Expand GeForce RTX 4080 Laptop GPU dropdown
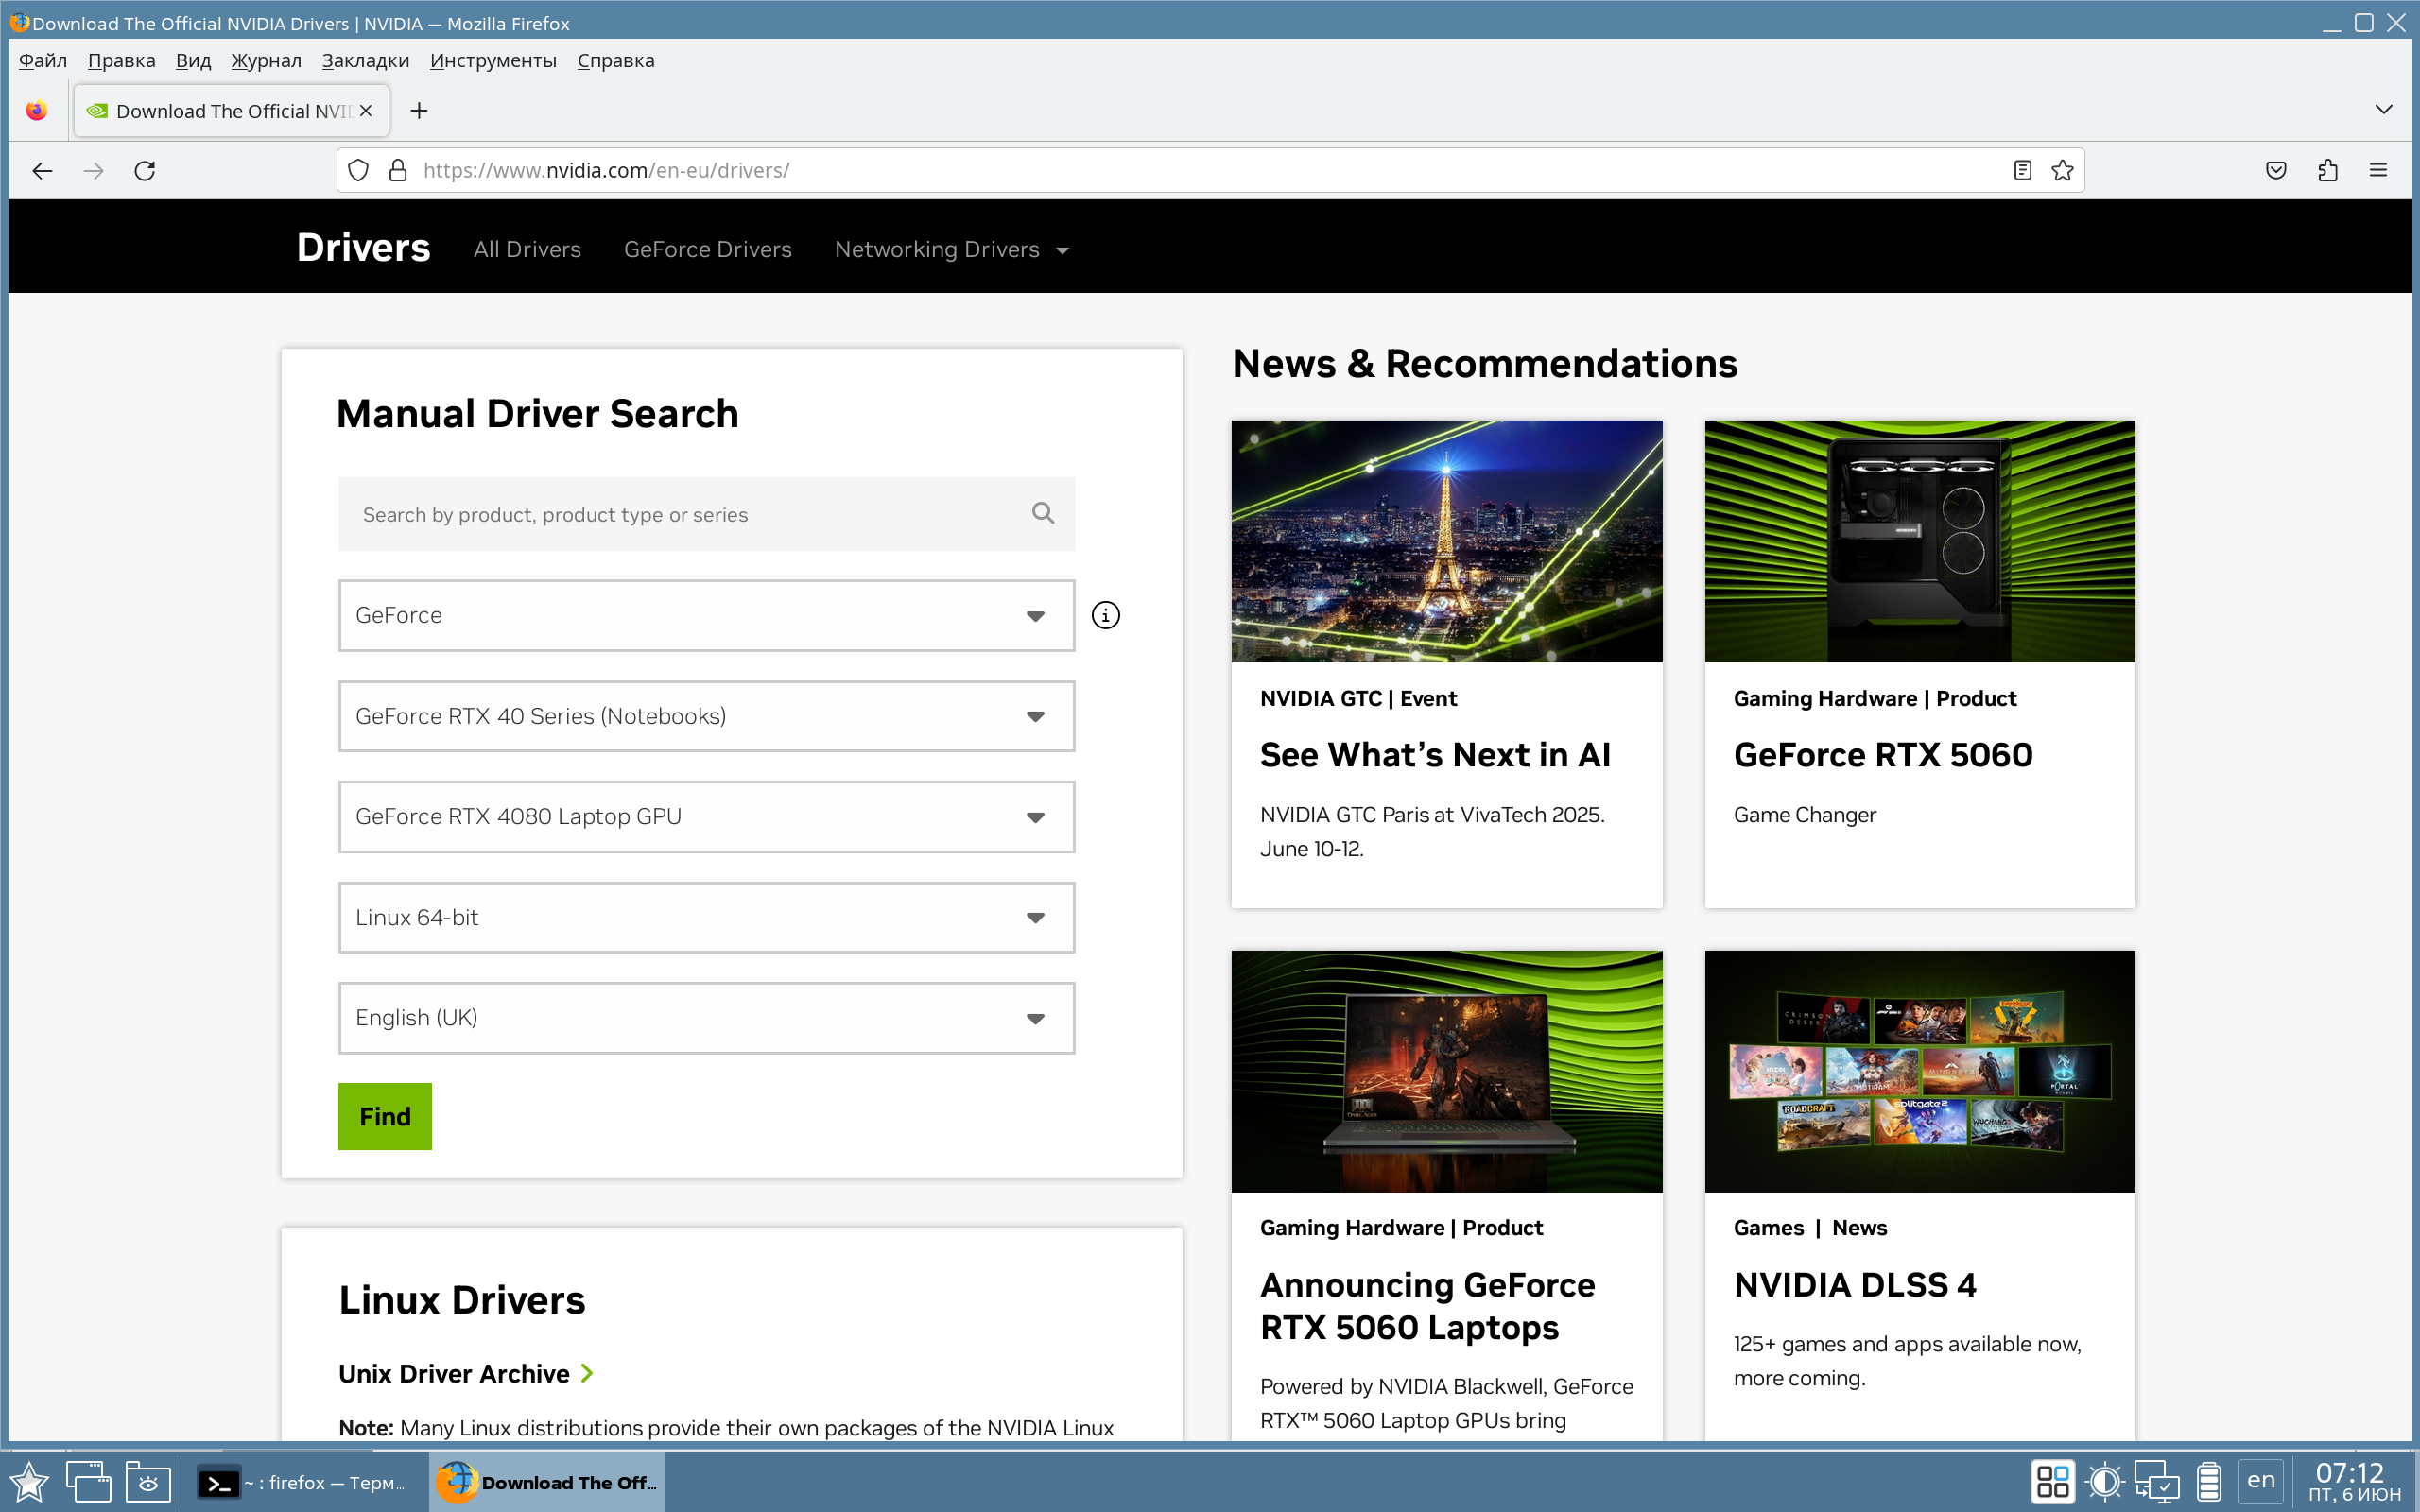Viewport: 2420px width, 1512px height. click(706, 817)
